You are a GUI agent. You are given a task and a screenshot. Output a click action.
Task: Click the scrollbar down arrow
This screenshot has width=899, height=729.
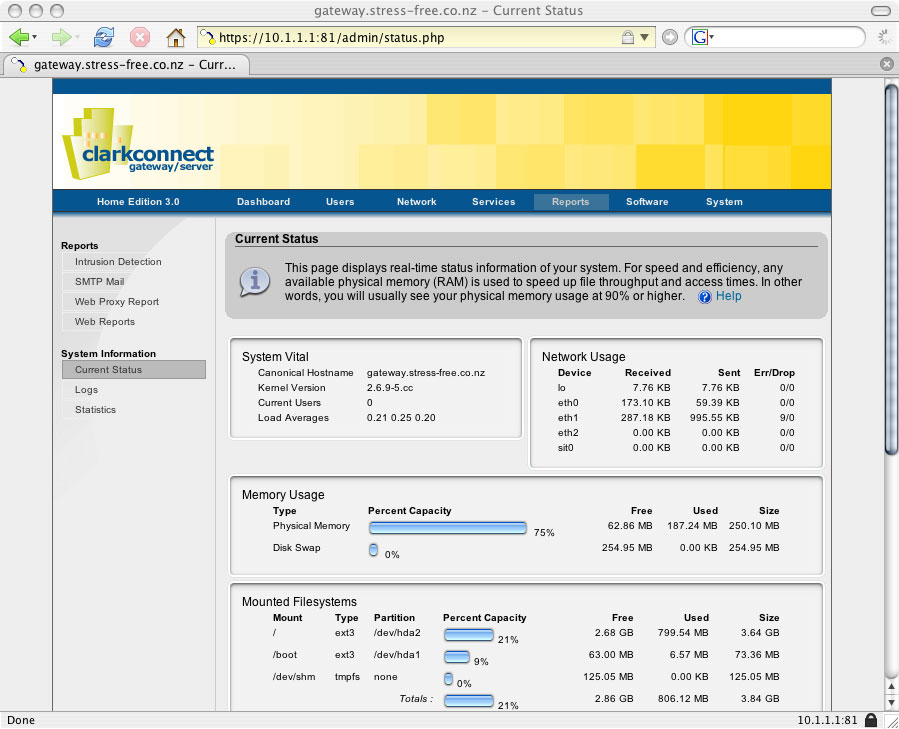[x=892, y=702]
